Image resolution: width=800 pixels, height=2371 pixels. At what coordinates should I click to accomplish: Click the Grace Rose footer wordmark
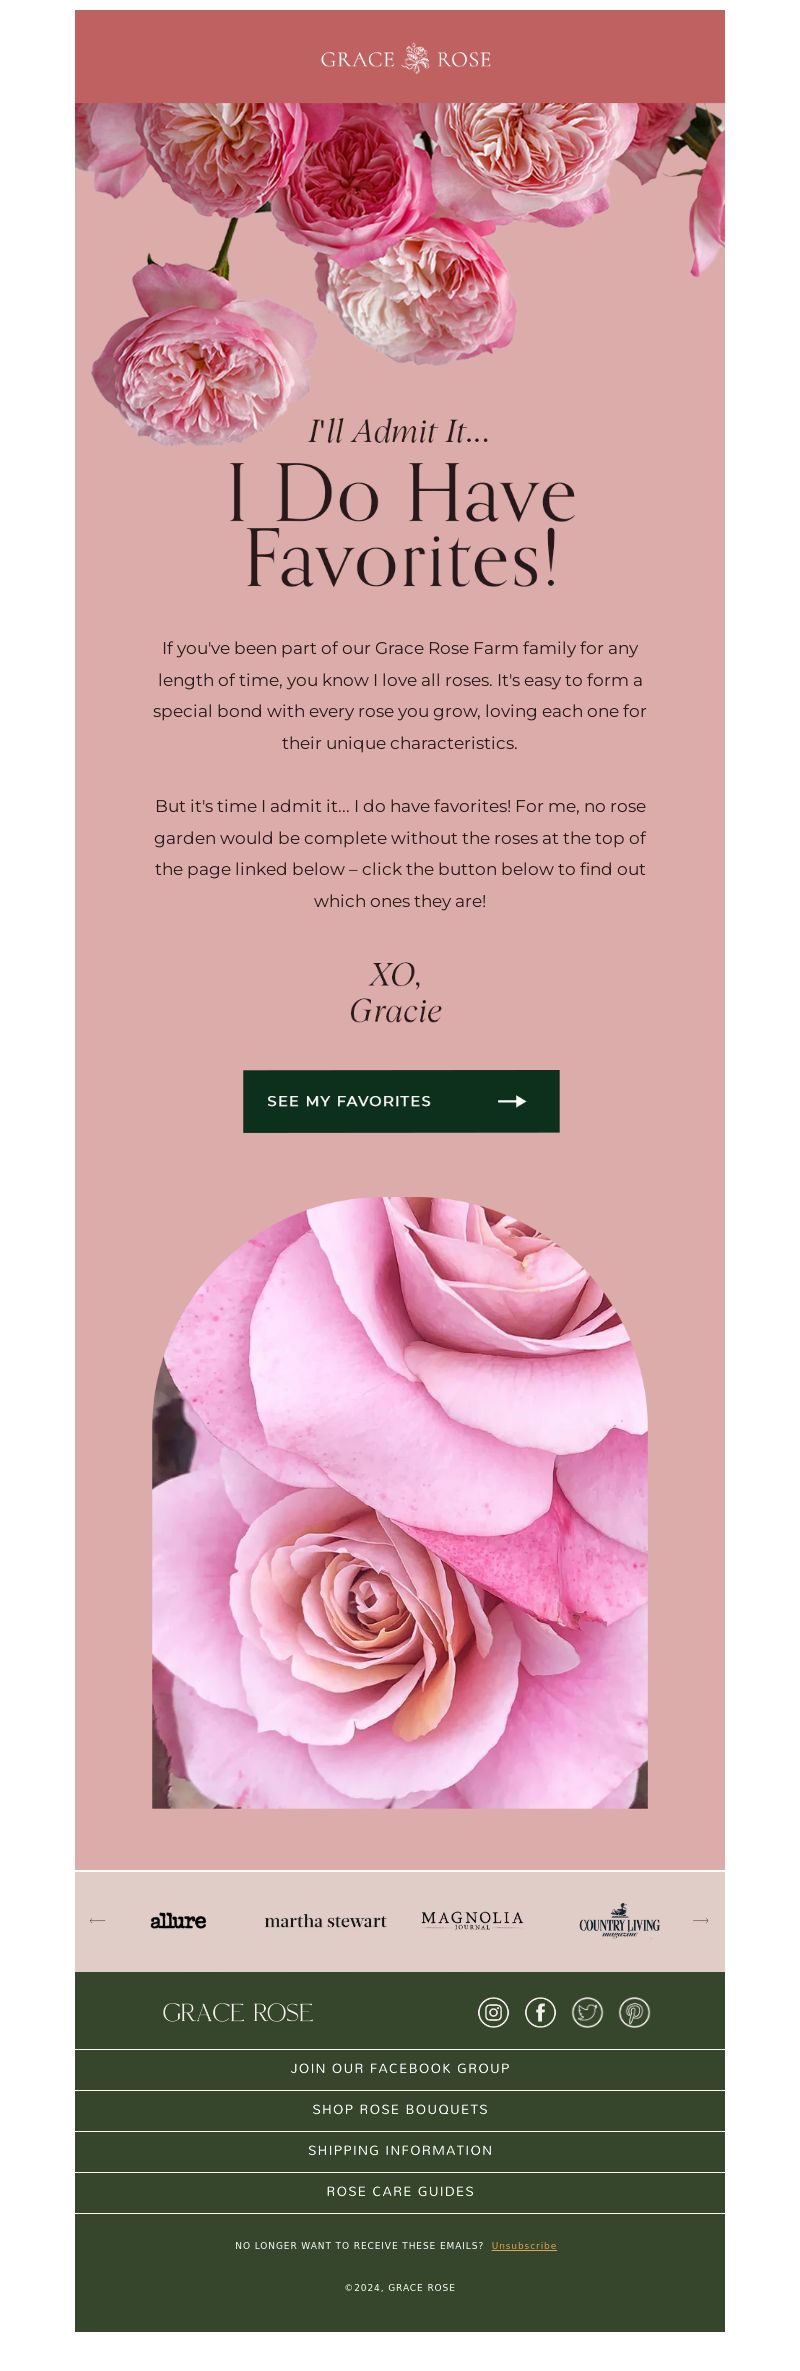click(x=238, y=2012)
